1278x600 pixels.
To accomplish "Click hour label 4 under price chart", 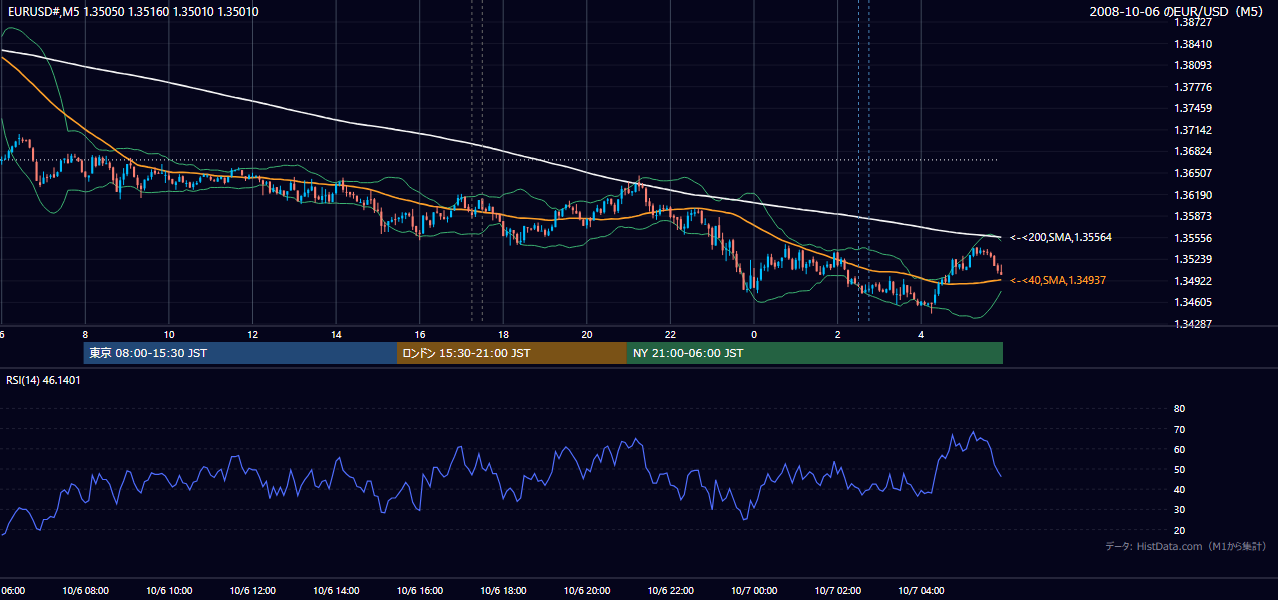I will point(921,334).
